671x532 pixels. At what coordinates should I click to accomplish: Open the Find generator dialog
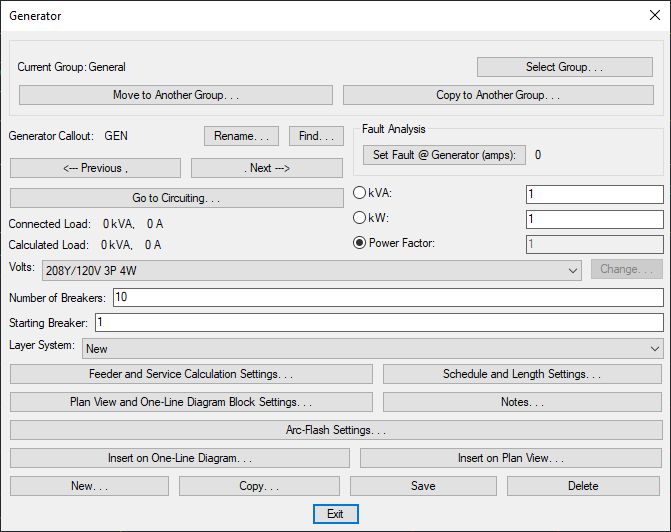(x=316, y=136)
